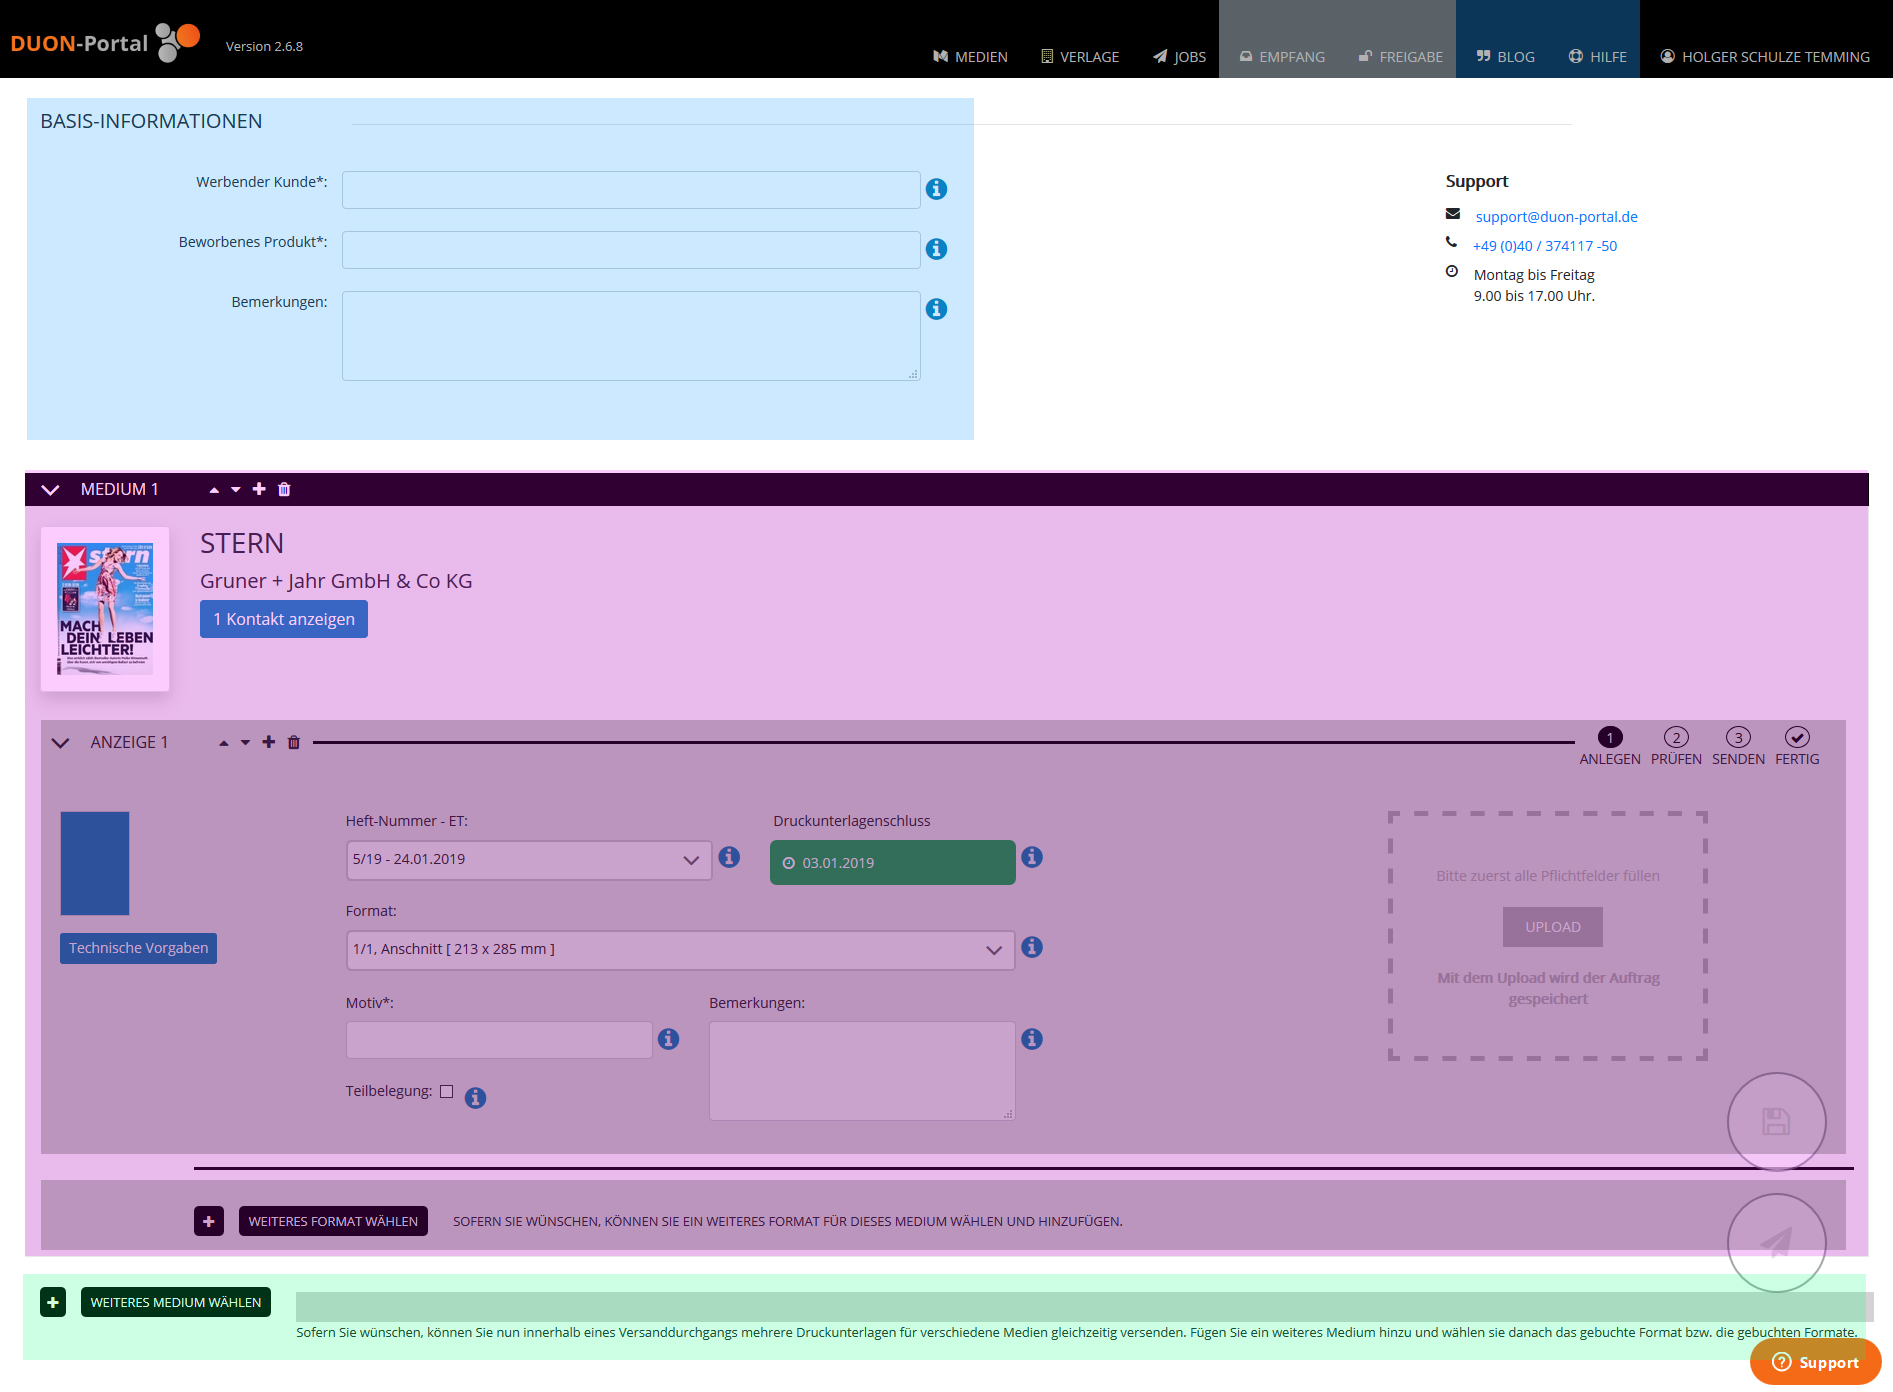
Task: Add an ad via Anzeige 1 plus icon
Action: 269,742
